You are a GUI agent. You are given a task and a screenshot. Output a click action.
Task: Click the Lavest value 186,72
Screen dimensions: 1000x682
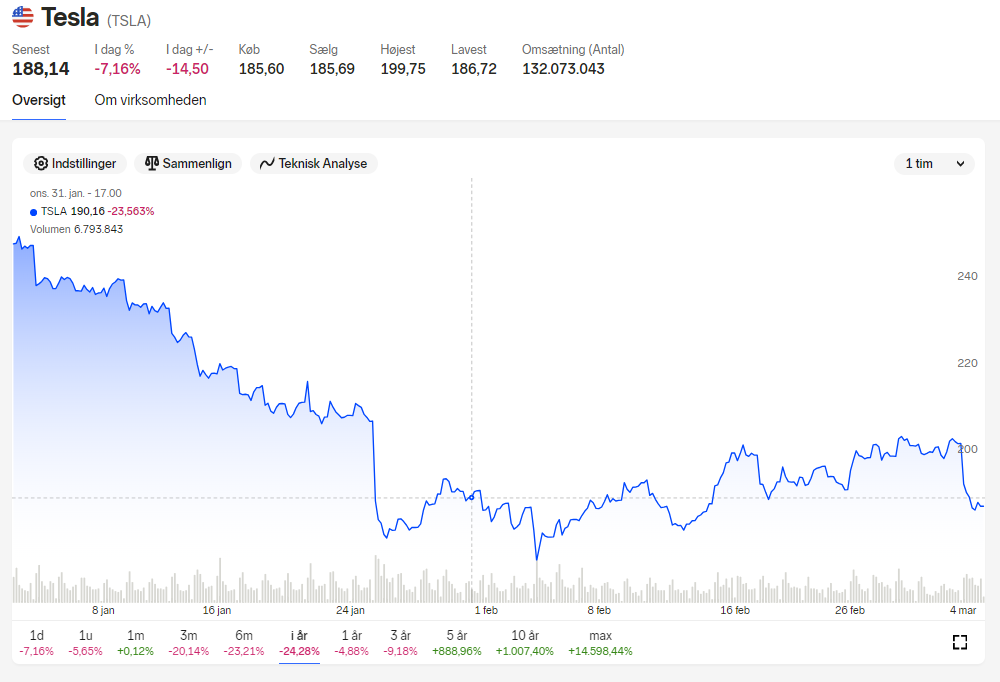(x=474, y=69)
